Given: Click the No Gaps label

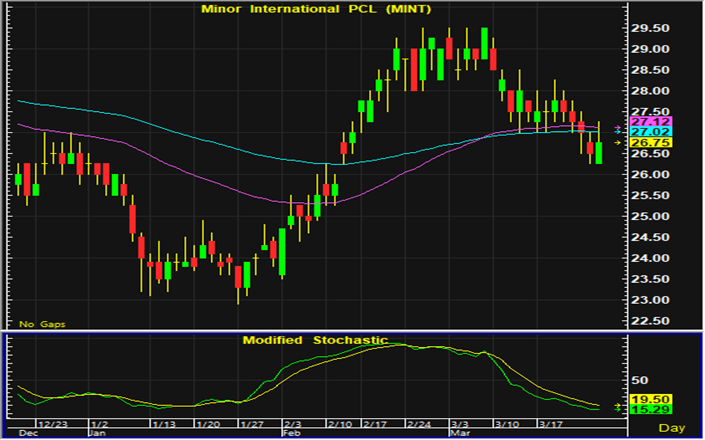Looking at the screenshot, I should (x=42, y=324).
